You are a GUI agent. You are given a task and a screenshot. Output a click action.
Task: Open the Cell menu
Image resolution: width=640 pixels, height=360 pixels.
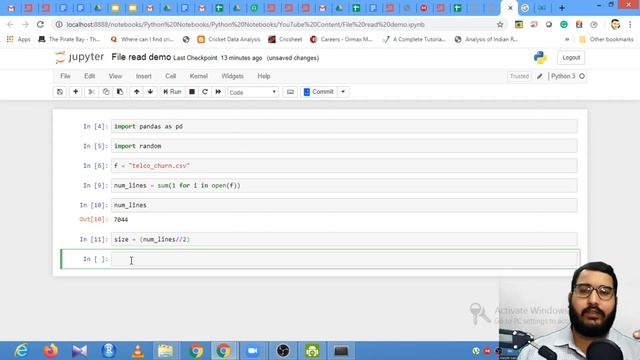tap(170, 76)
